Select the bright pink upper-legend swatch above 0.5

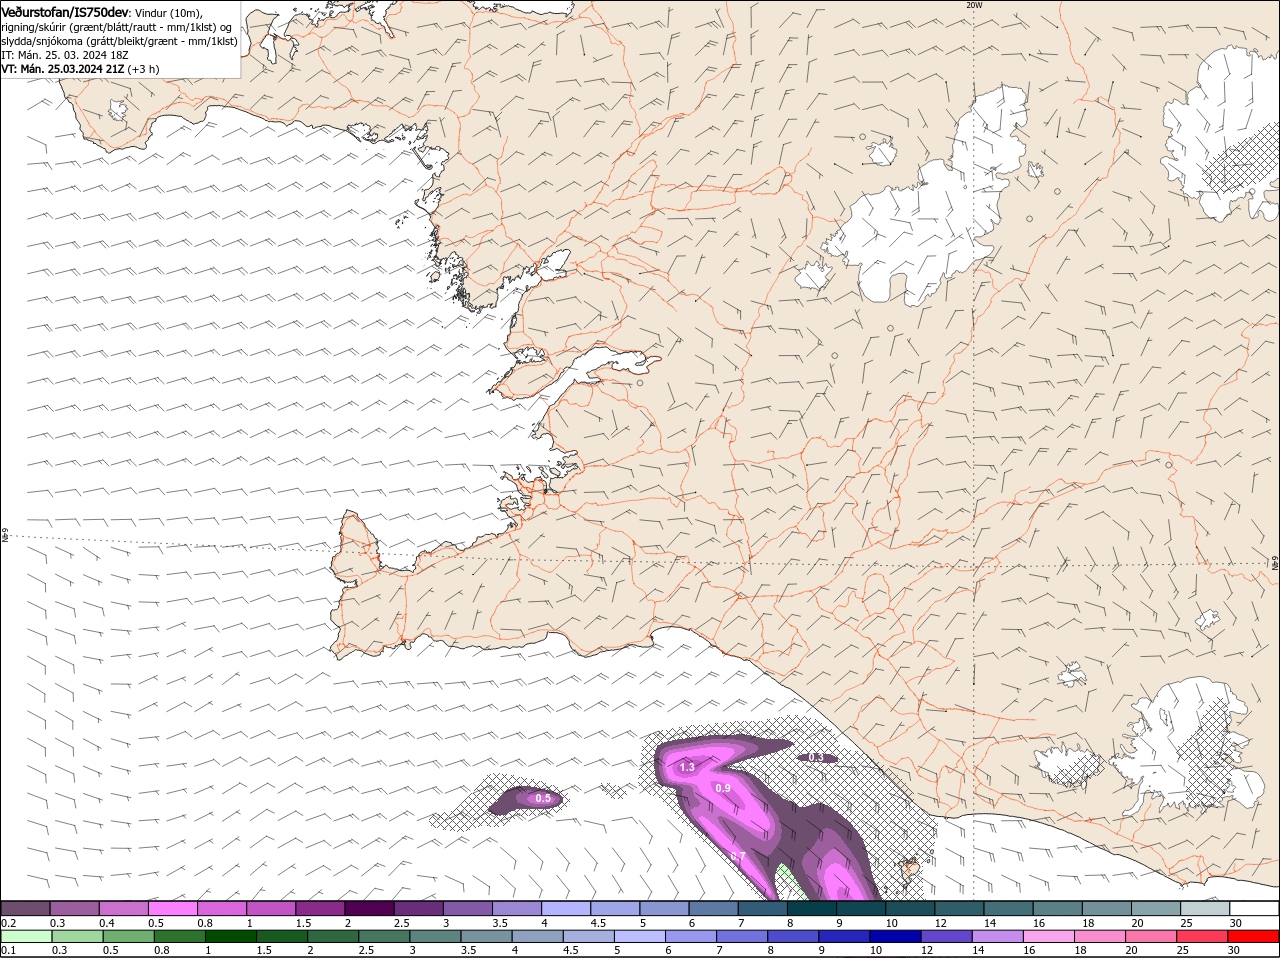tap(172, 908)
